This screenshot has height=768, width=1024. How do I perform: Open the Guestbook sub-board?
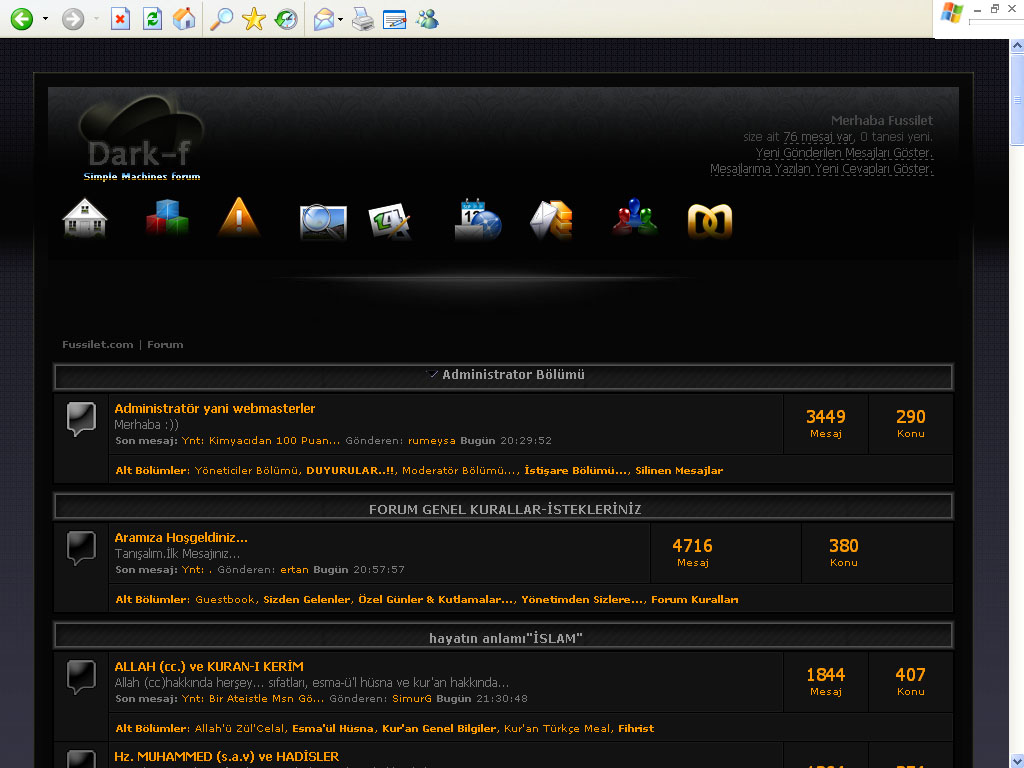(225, 600)
